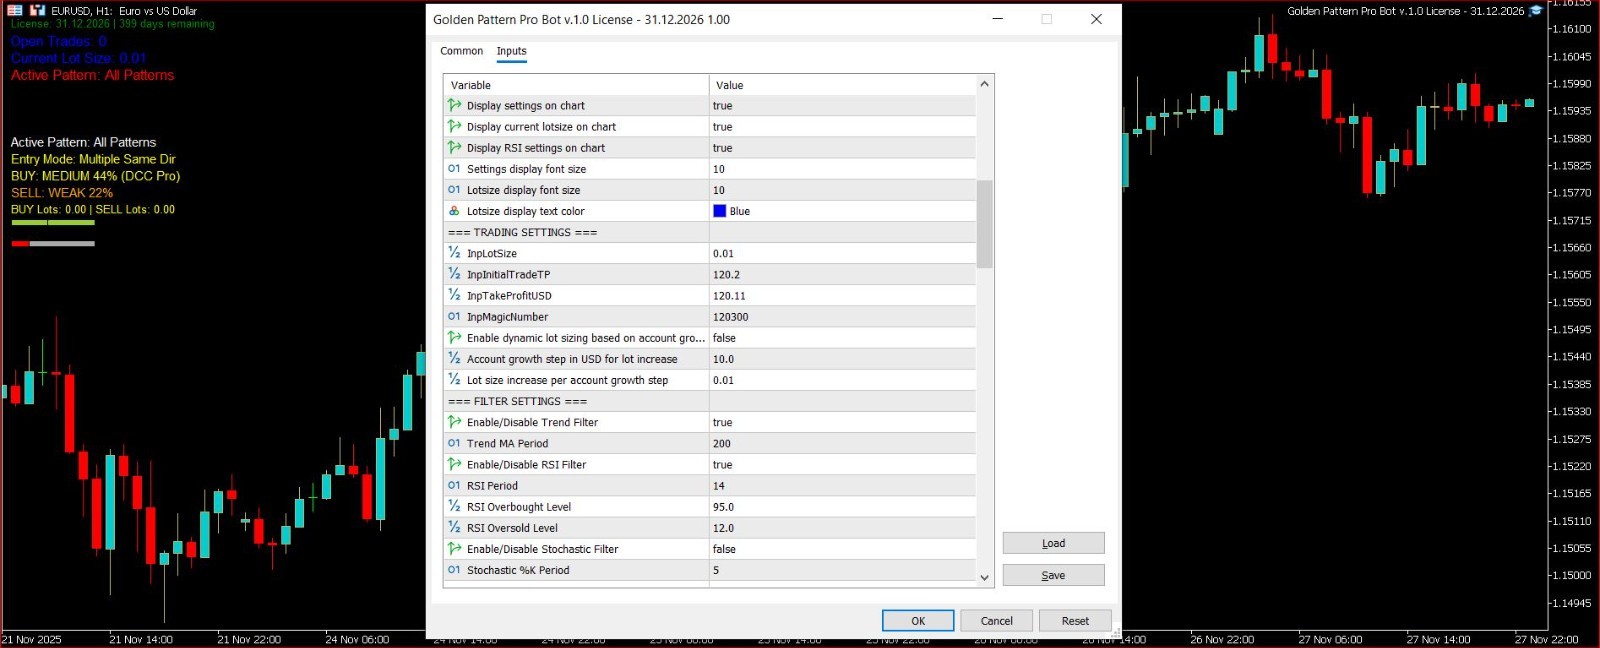Select the integer icon for Settings display font size
The height and width of the screenshot is (648, 1600).
point(454,169)
